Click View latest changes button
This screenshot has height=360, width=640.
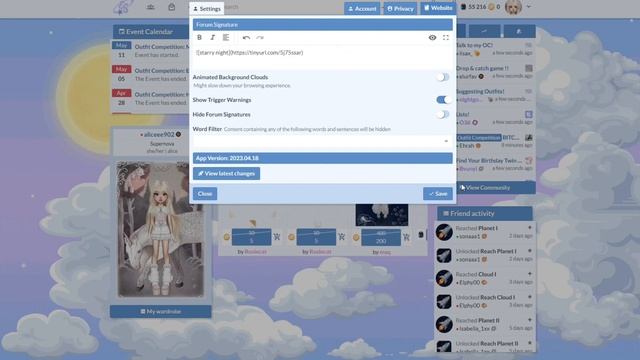pos(226,173)
